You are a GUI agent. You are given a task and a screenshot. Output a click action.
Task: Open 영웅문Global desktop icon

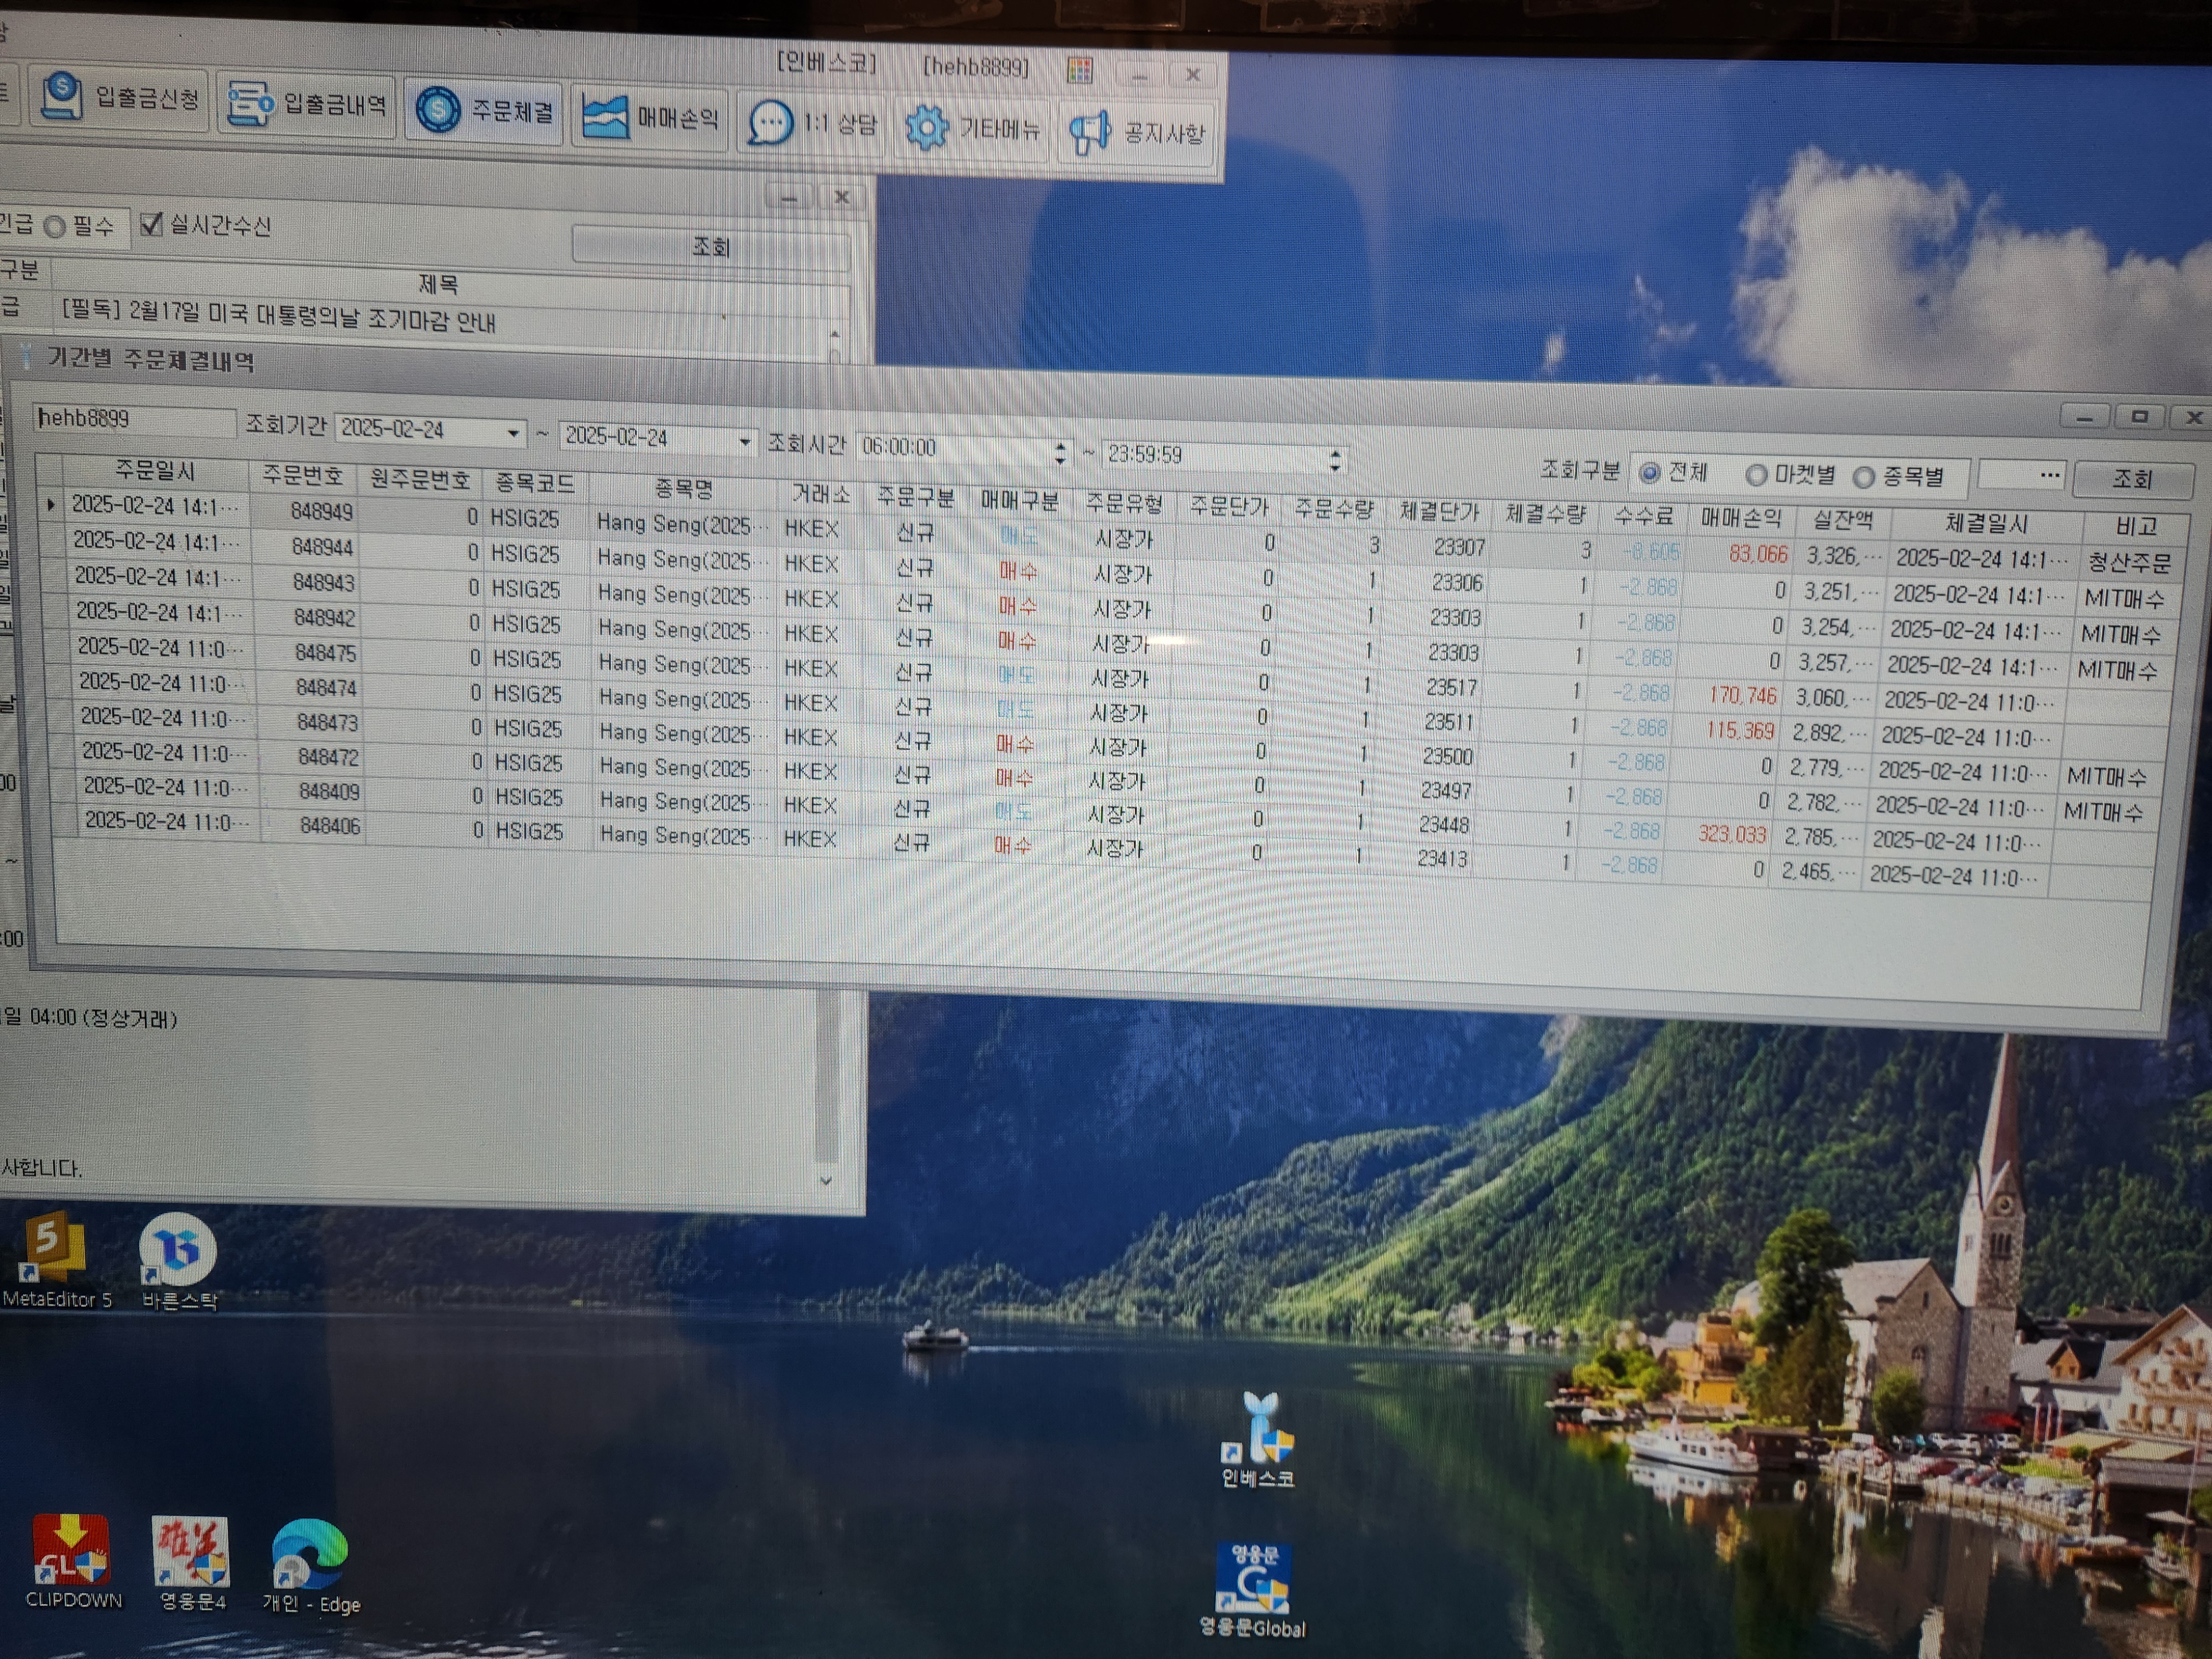(x=1252, y=1590)
